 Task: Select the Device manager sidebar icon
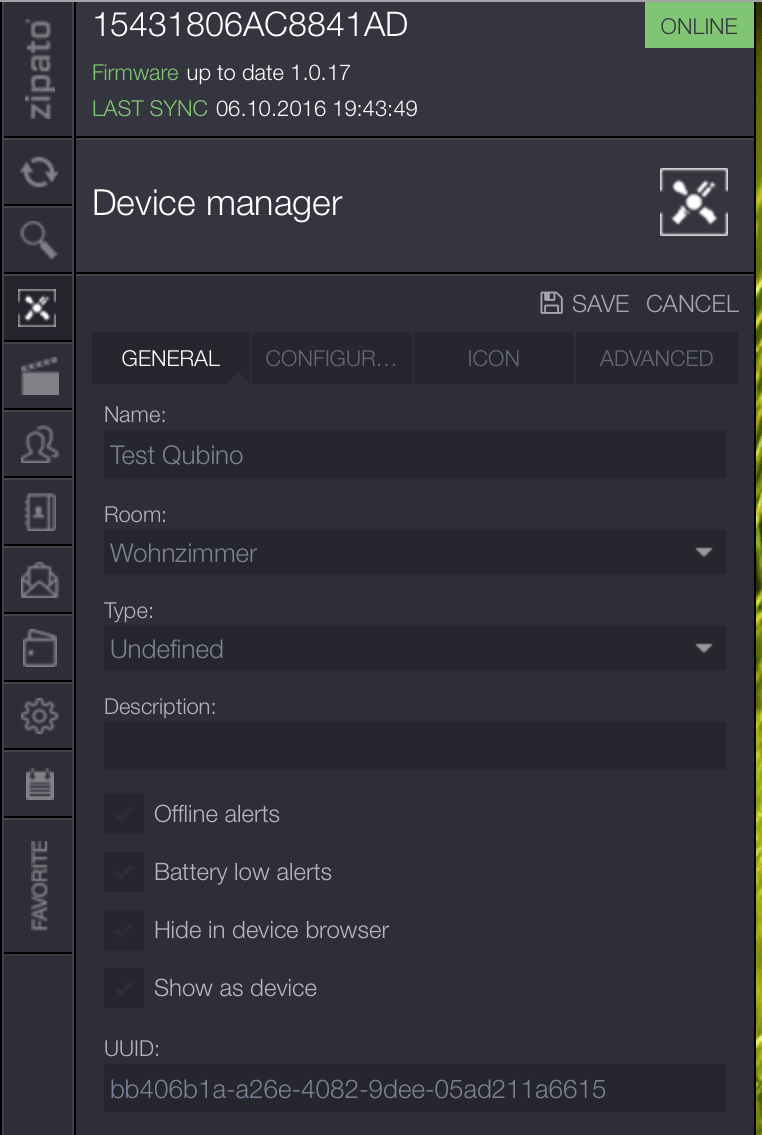[38, 308]
